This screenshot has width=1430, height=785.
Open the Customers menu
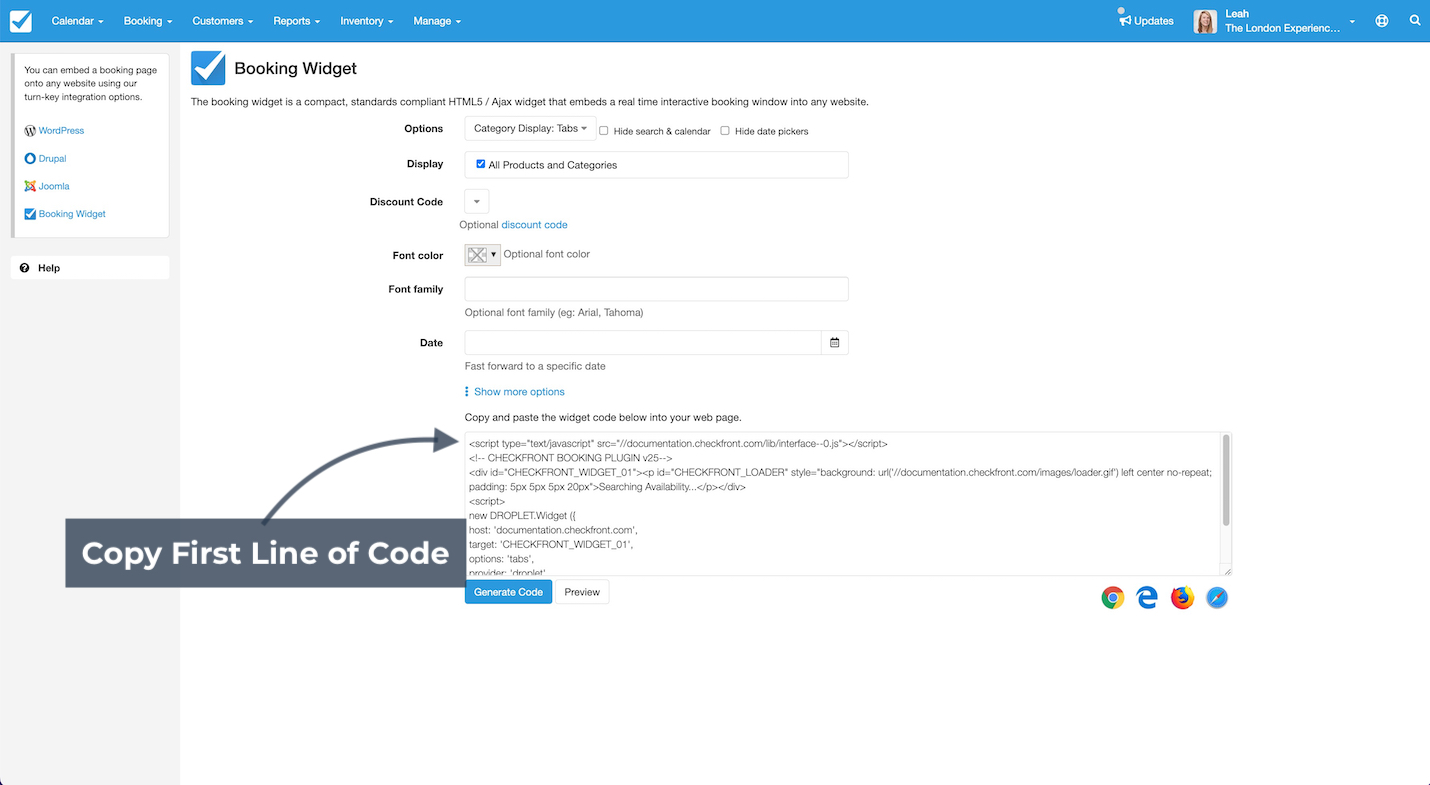(223, 21)
